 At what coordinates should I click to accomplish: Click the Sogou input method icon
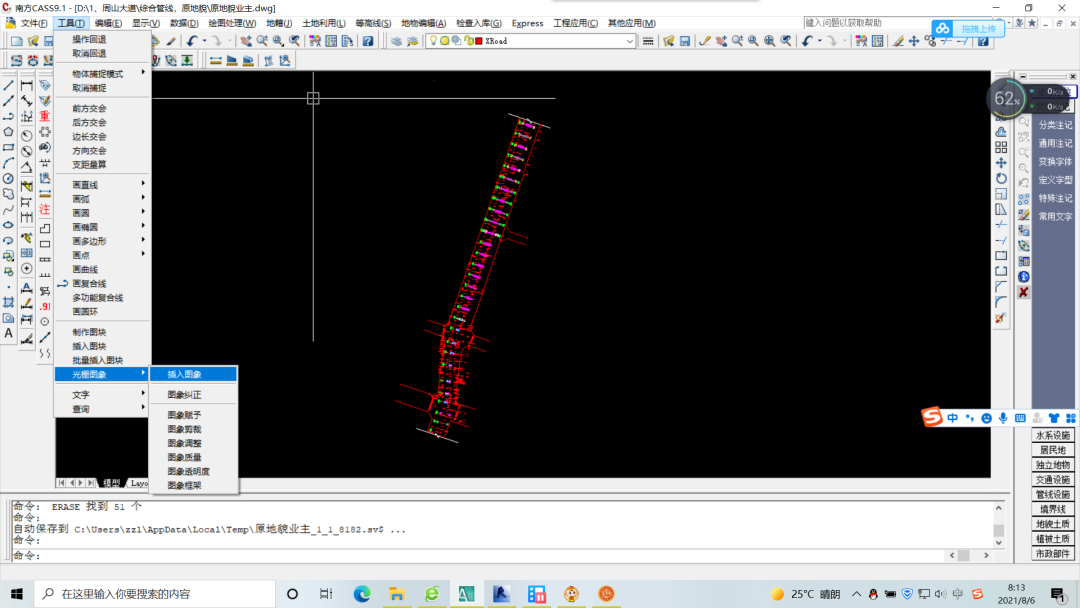pos(932,417)
